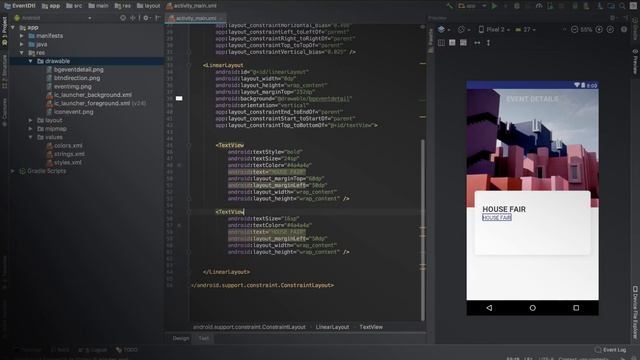
Task: Click the zoom to fit preview icon
Action: [x=610, y=29]
